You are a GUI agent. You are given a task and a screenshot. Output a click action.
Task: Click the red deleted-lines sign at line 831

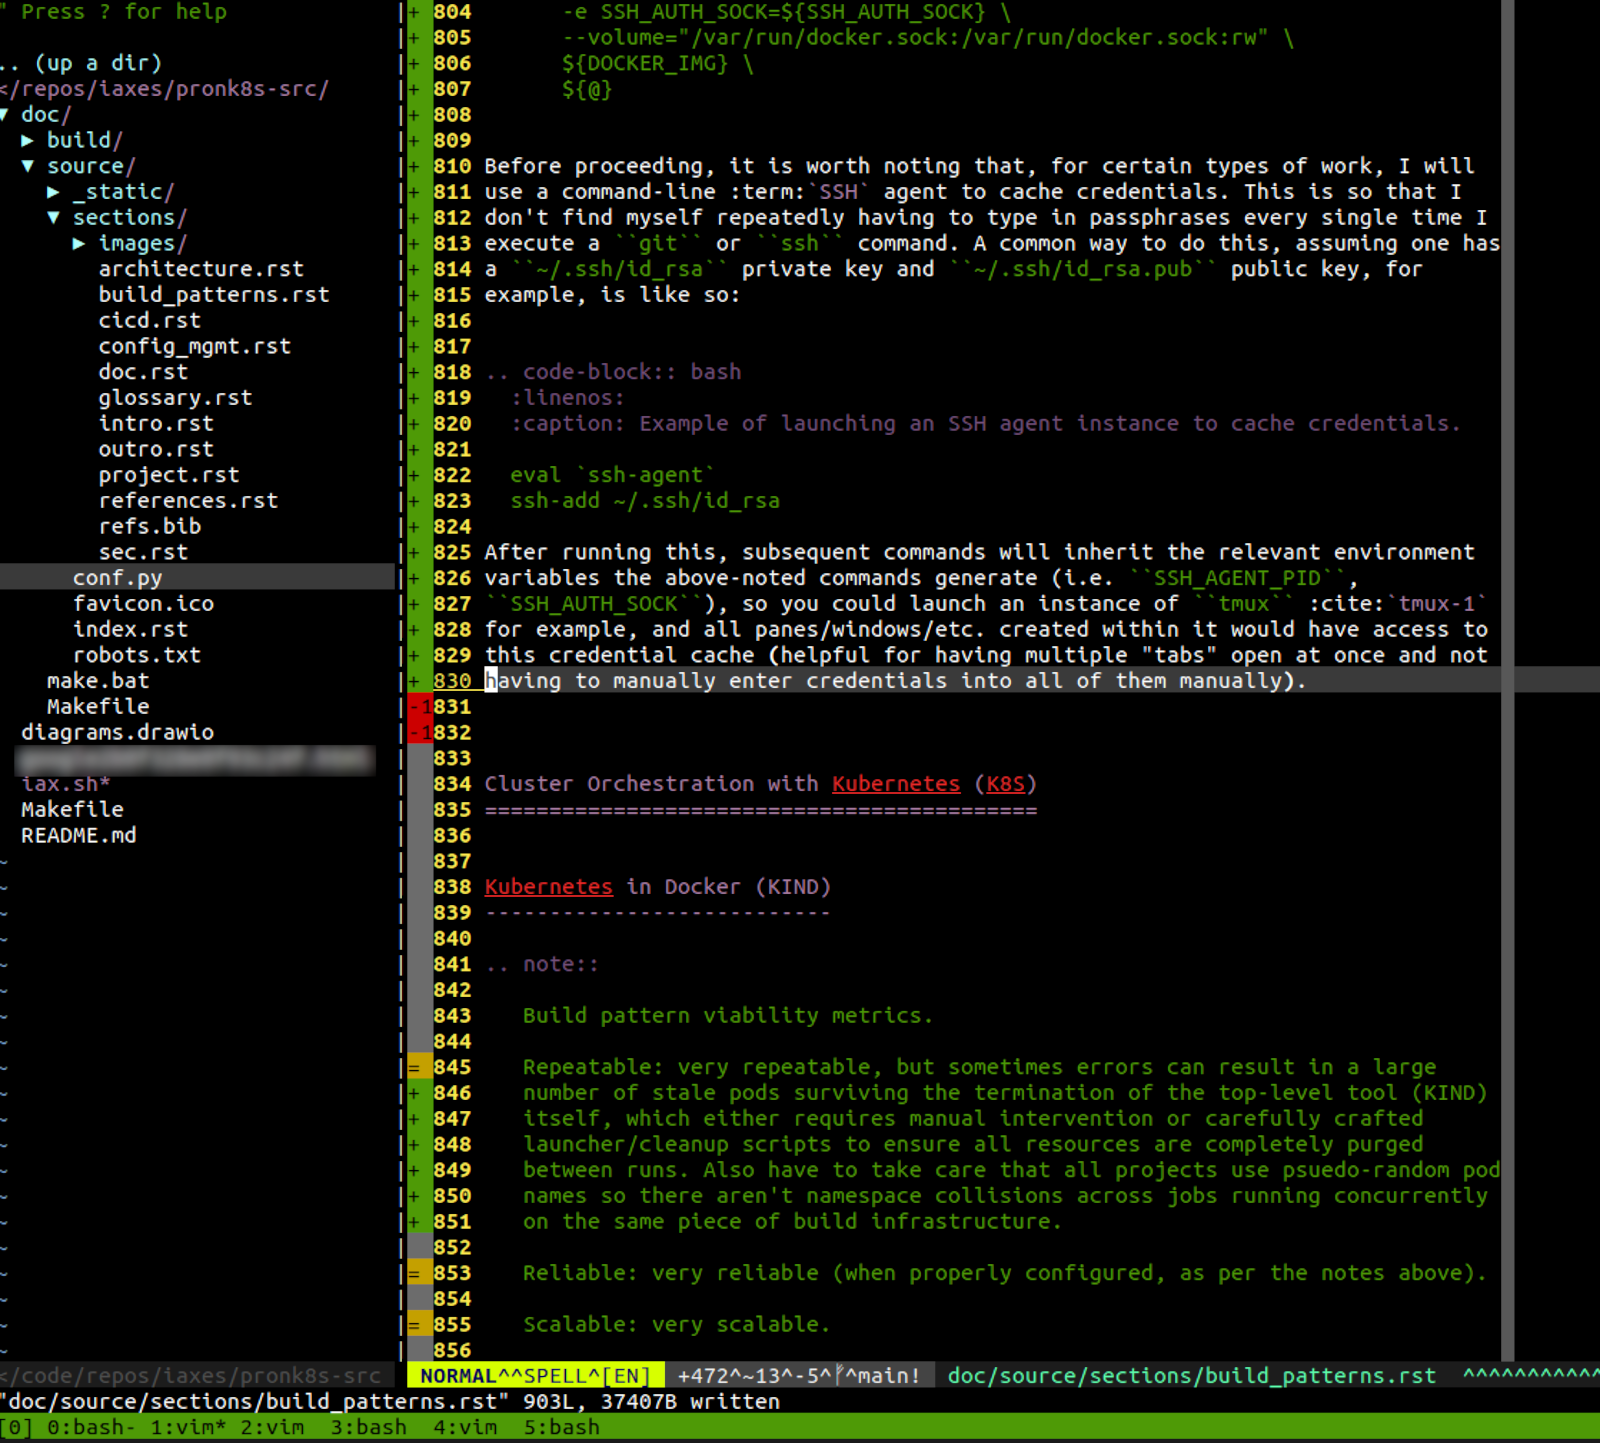point(420,707)
